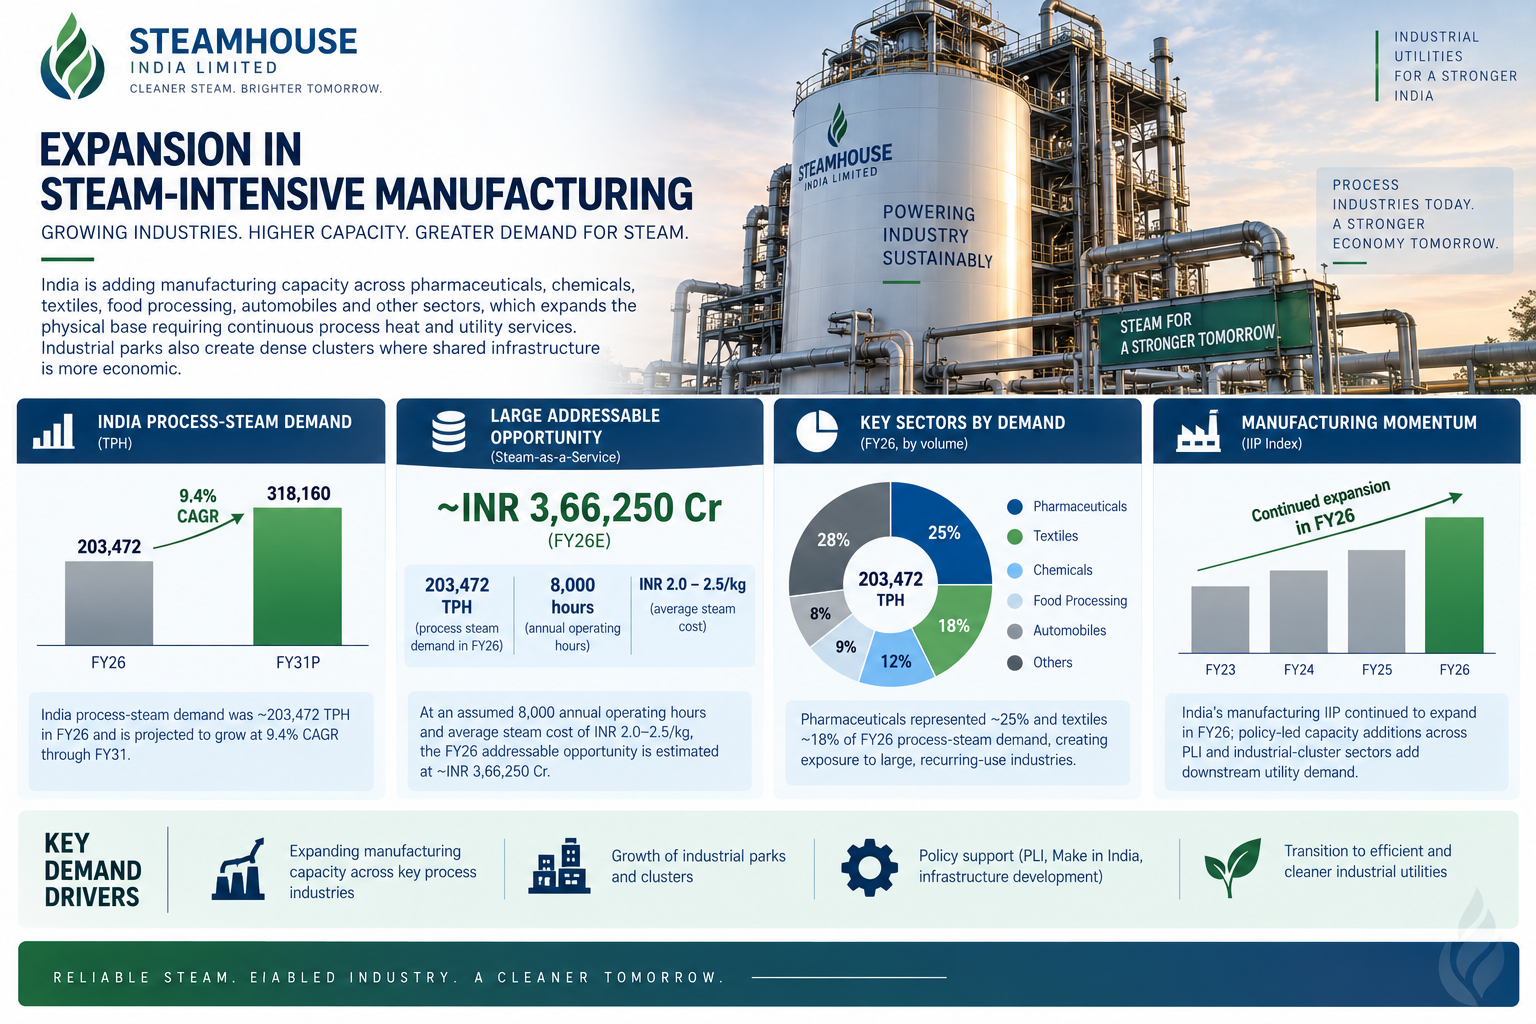
Task: Select the 'Expanding manufacturing capacity' driver text
Action: (383, 872)
